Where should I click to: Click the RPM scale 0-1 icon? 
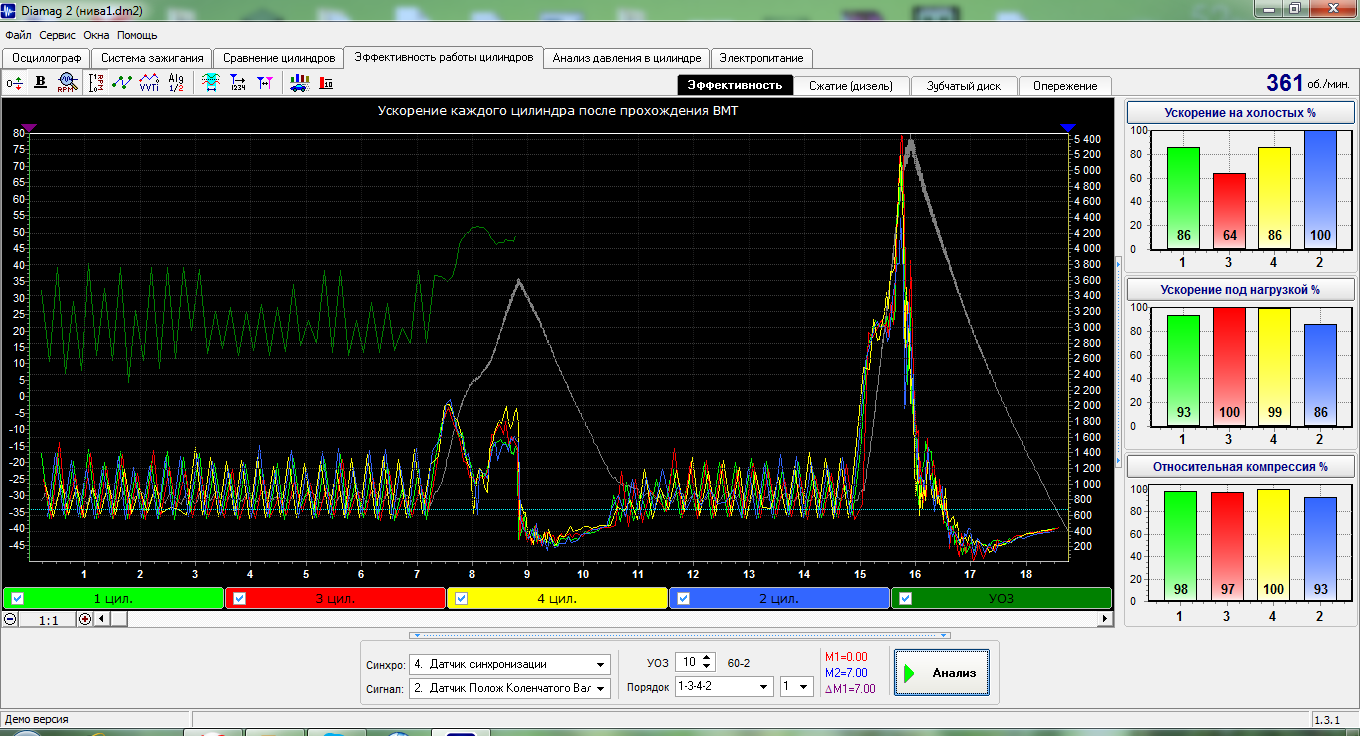point(96,83)
